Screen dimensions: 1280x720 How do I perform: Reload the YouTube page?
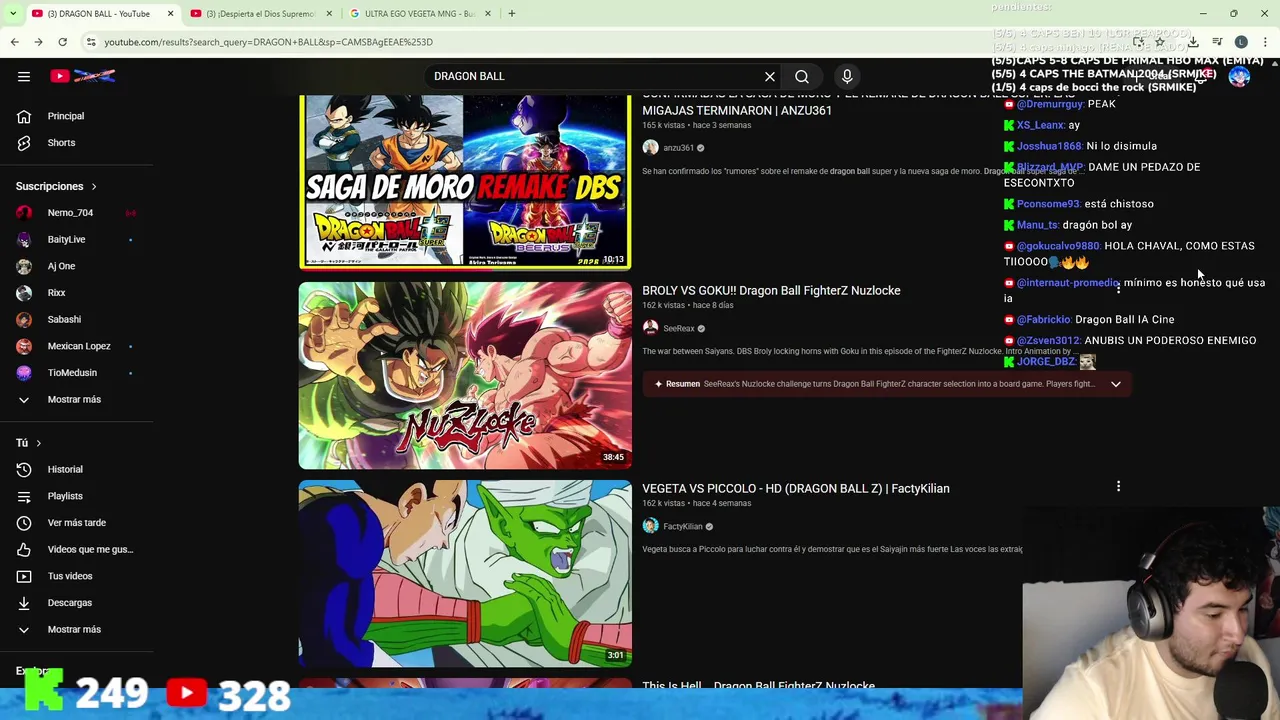(x=62, y=42)
